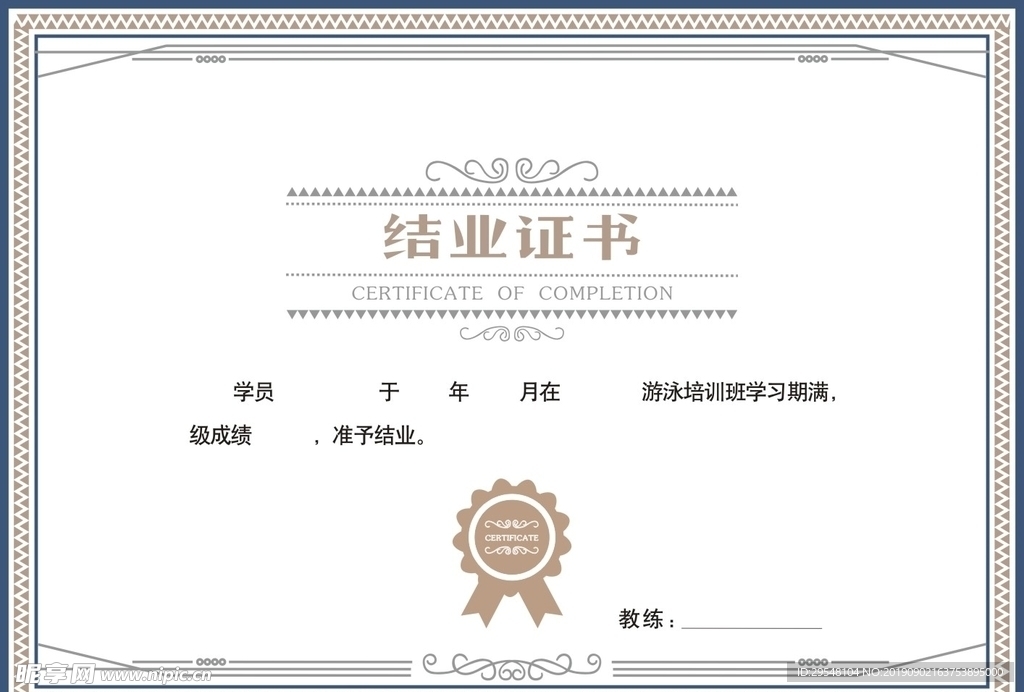
Task: Click the triangle row above the title
Action: [x=511, y=192]
